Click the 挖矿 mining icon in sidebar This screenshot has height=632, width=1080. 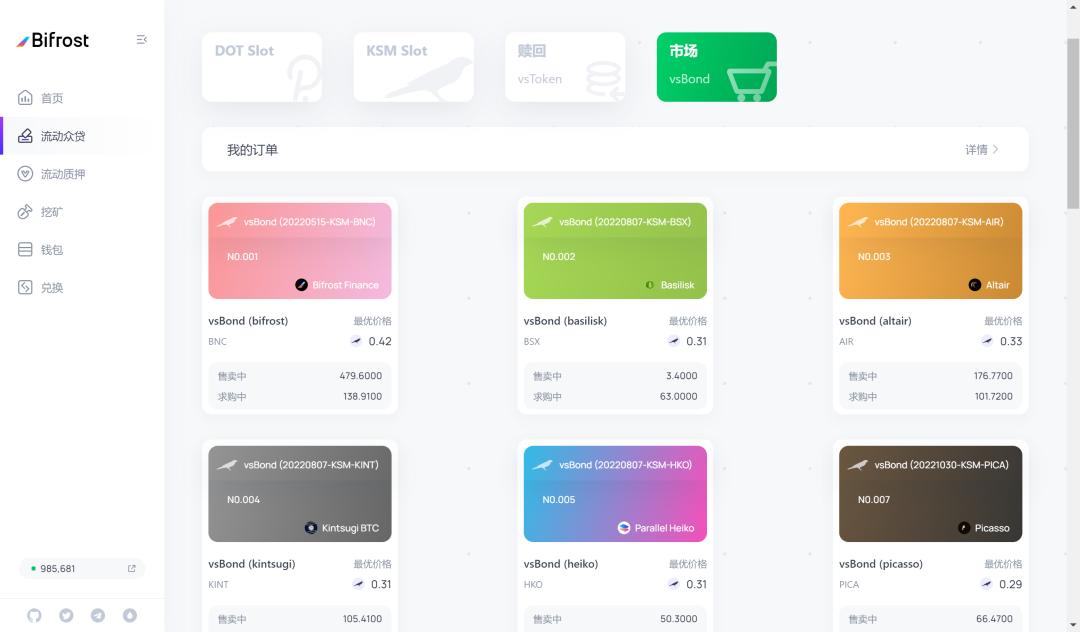click(26, 212)
